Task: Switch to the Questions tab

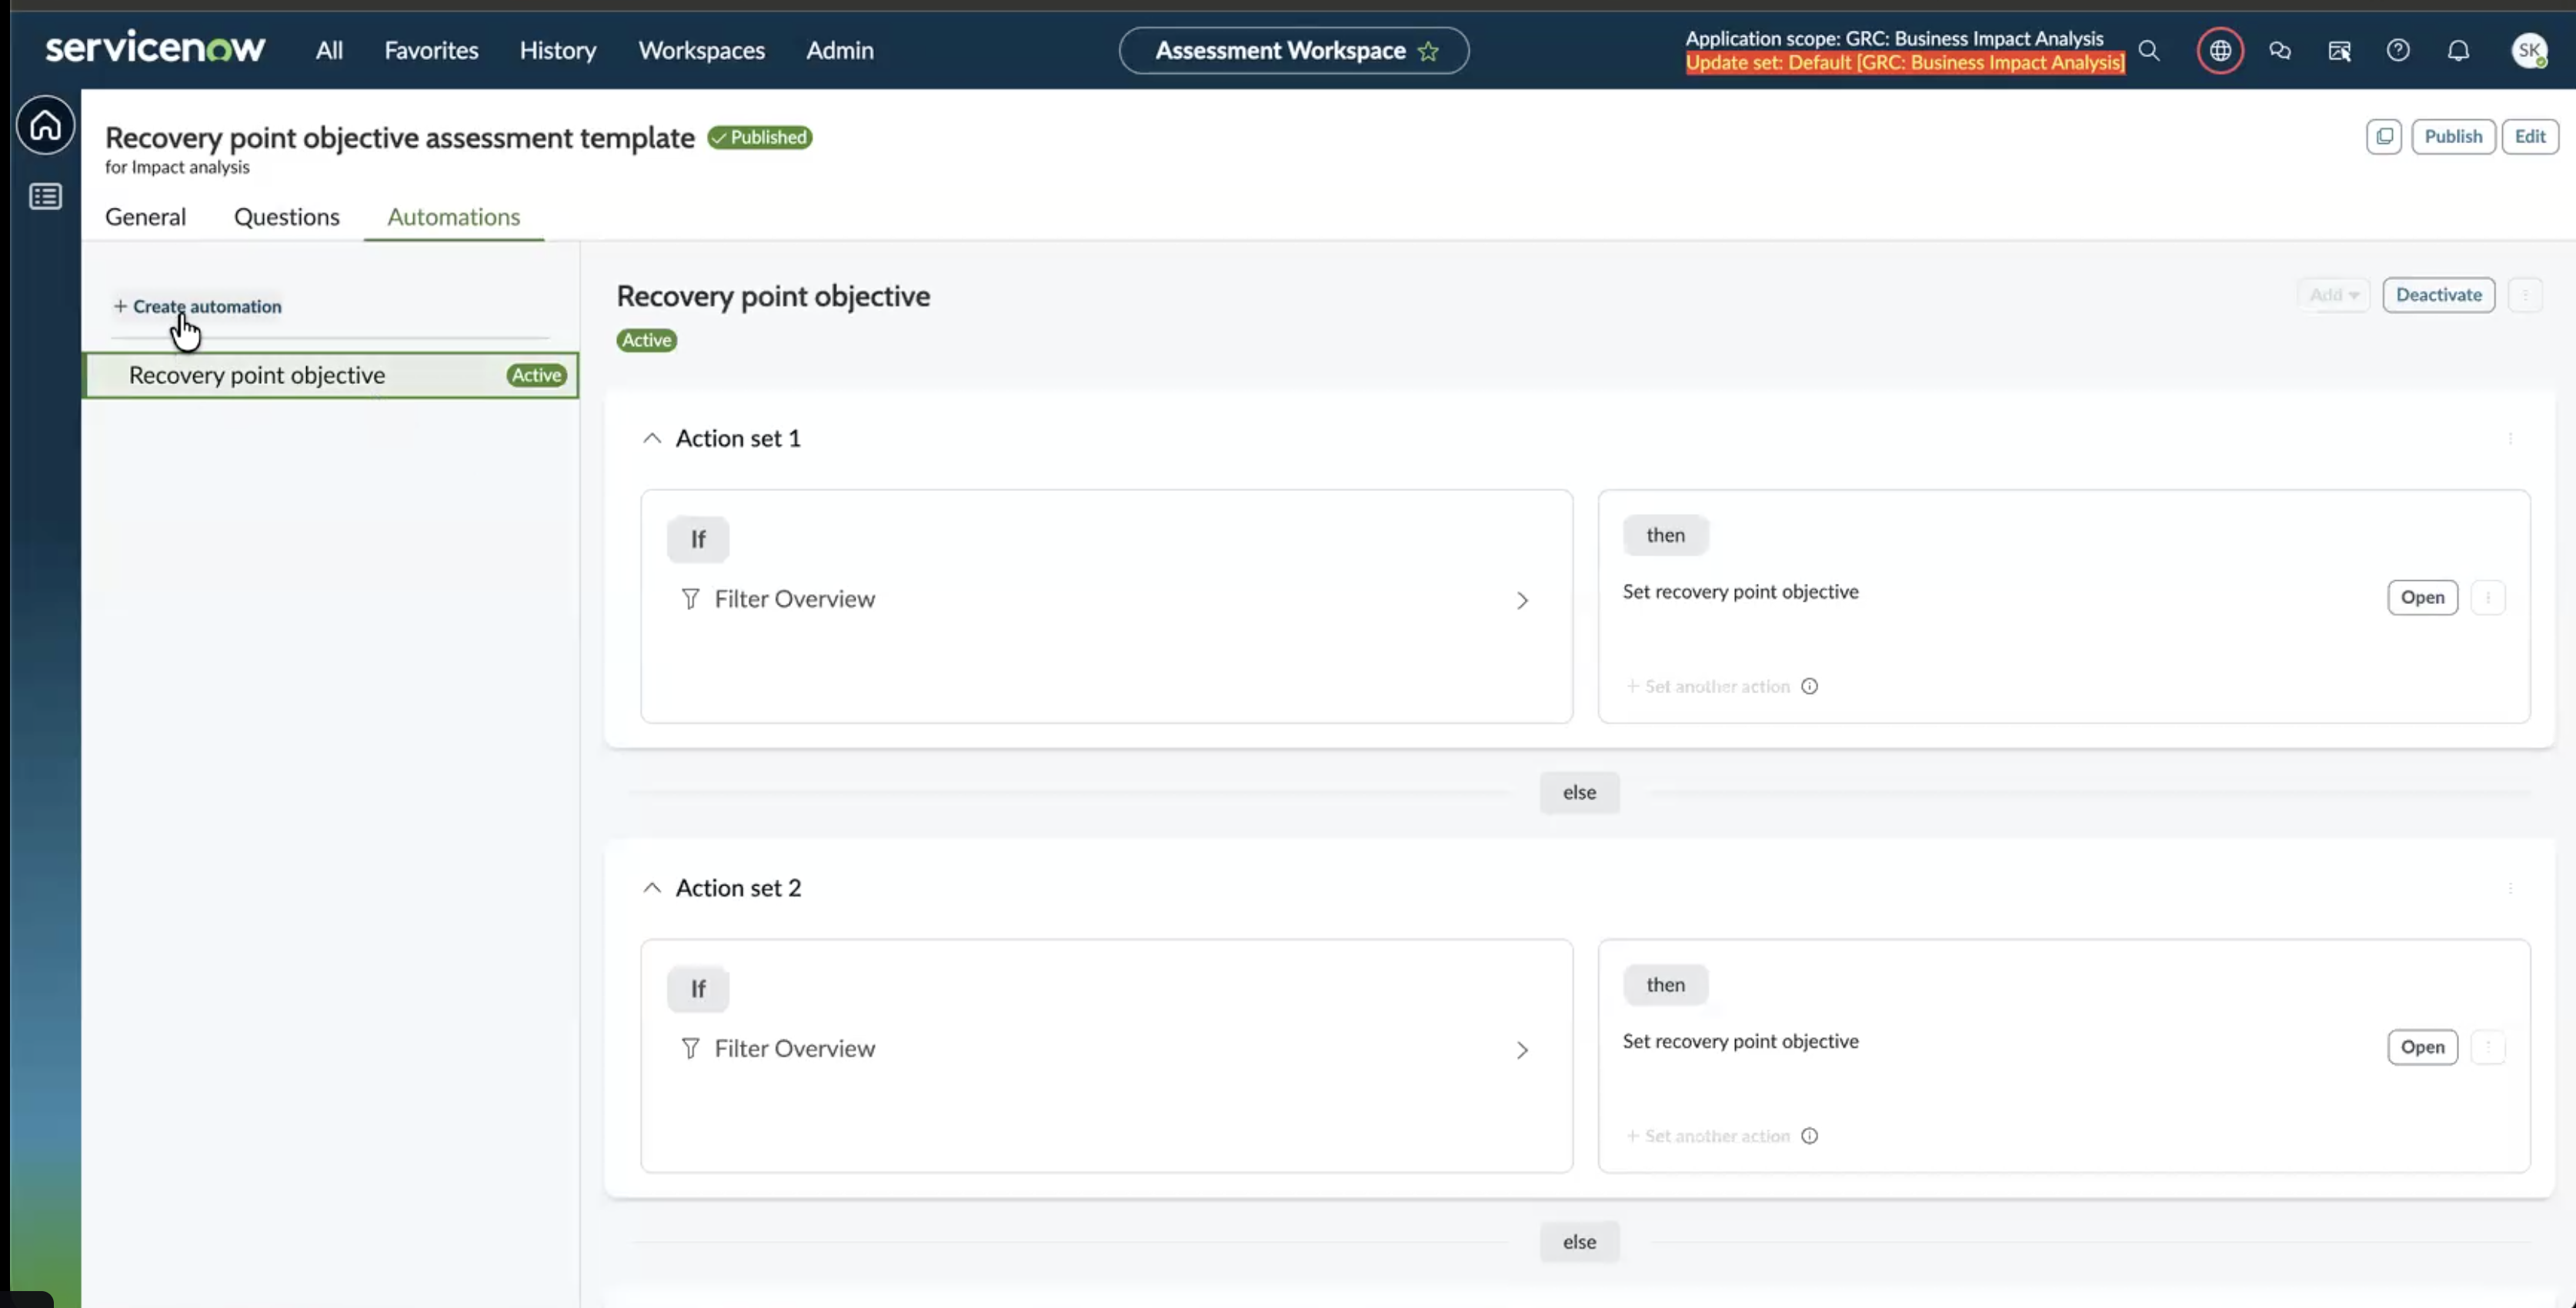Action: click(x=287, y=217)
